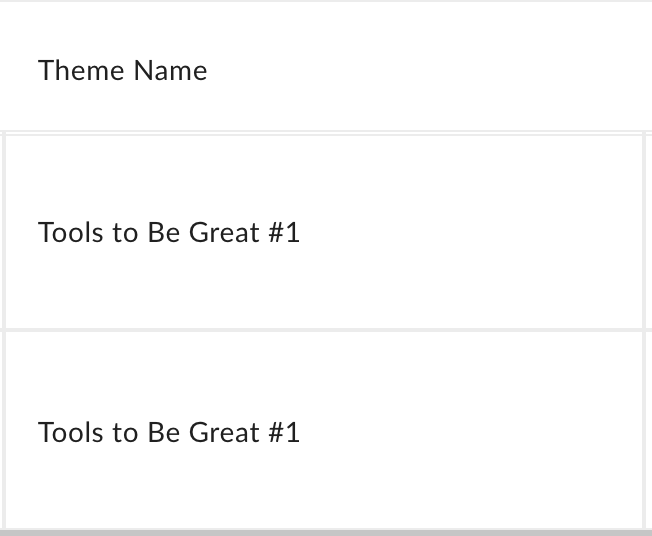Click blank area in the last row's cell
This screenshot has height=536, width=652.
coord(470,432)
